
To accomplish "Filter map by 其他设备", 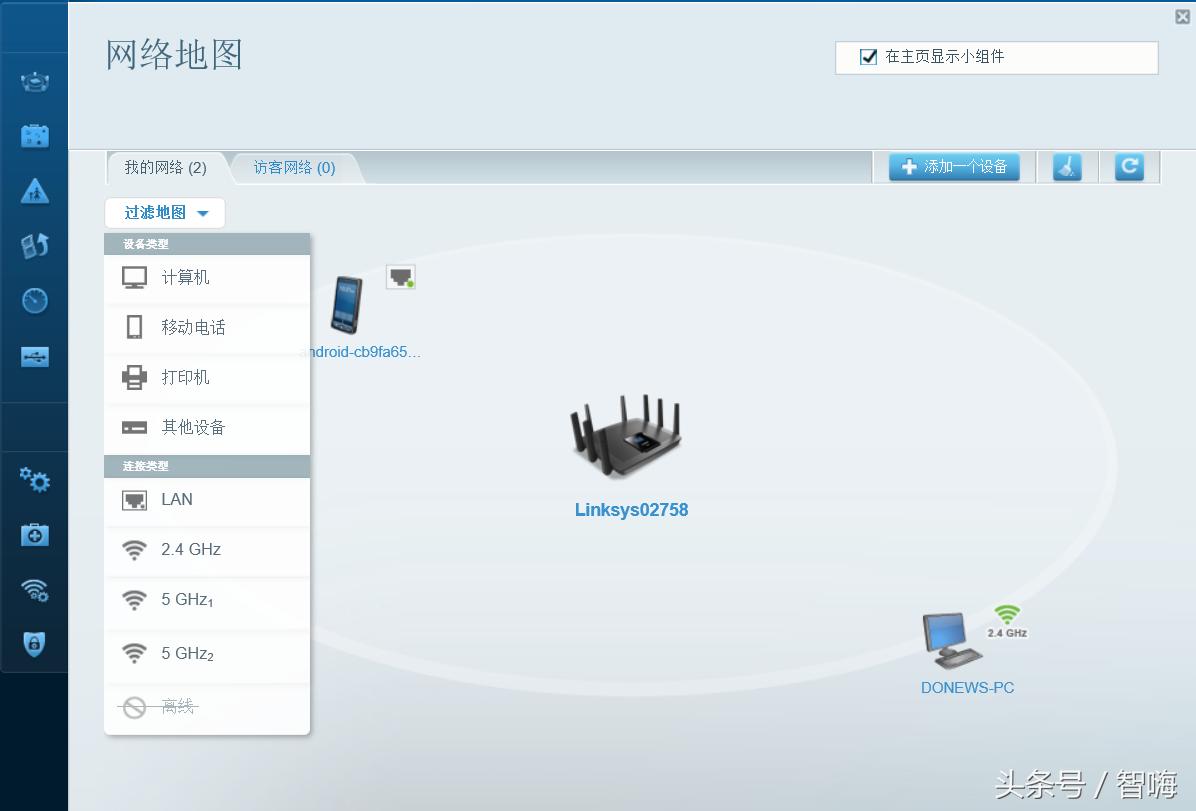I will pos(207,427).
